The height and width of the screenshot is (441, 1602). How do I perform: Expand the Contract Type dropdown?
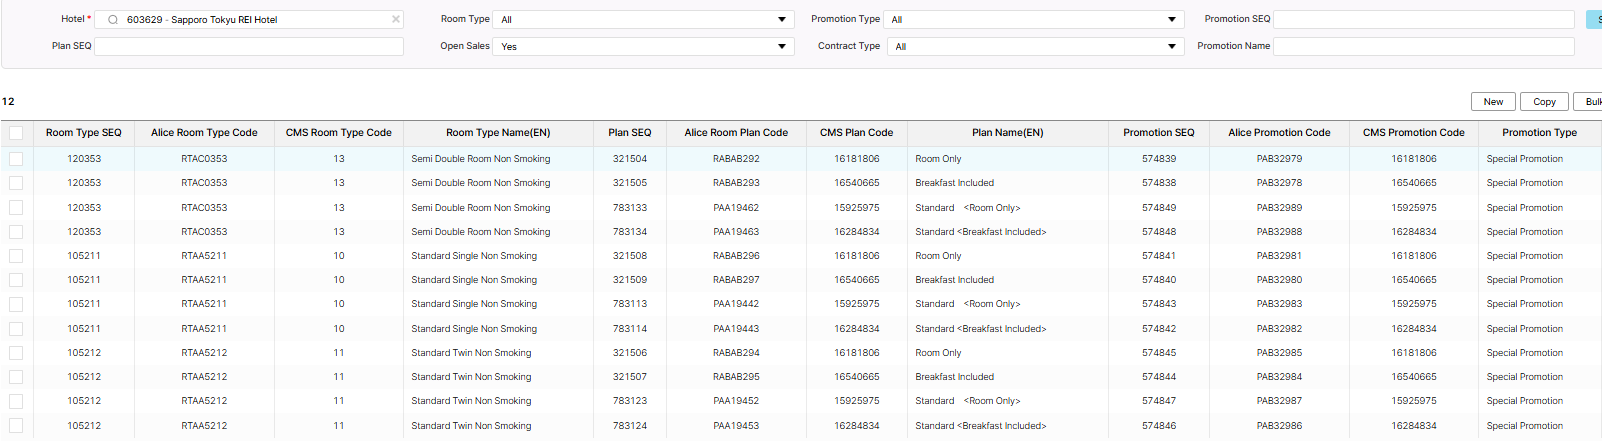tap(1034, 47)
